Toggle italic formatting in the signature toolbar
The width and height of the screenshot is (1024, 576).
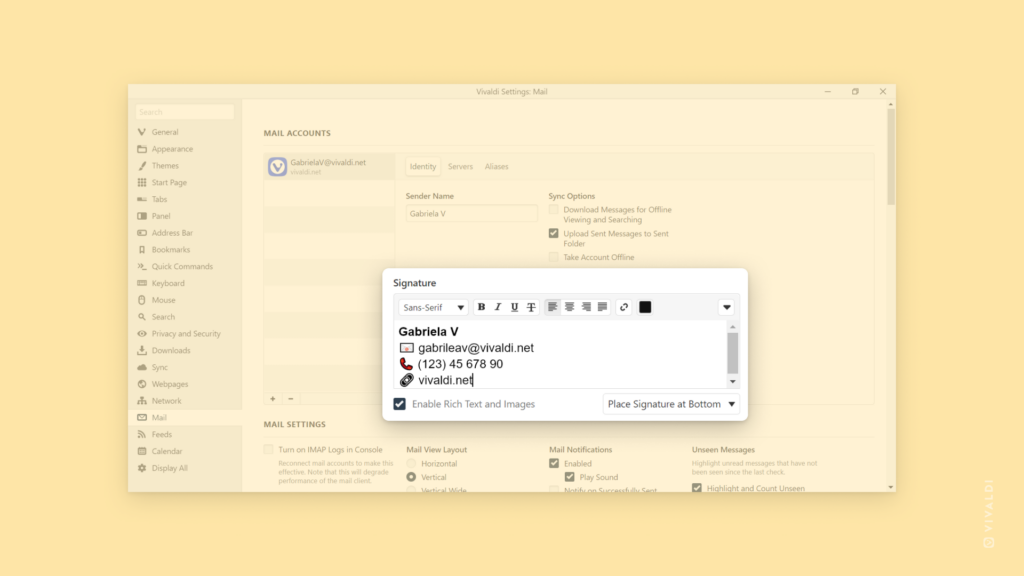pyautogui.click(x=498, y=307)
